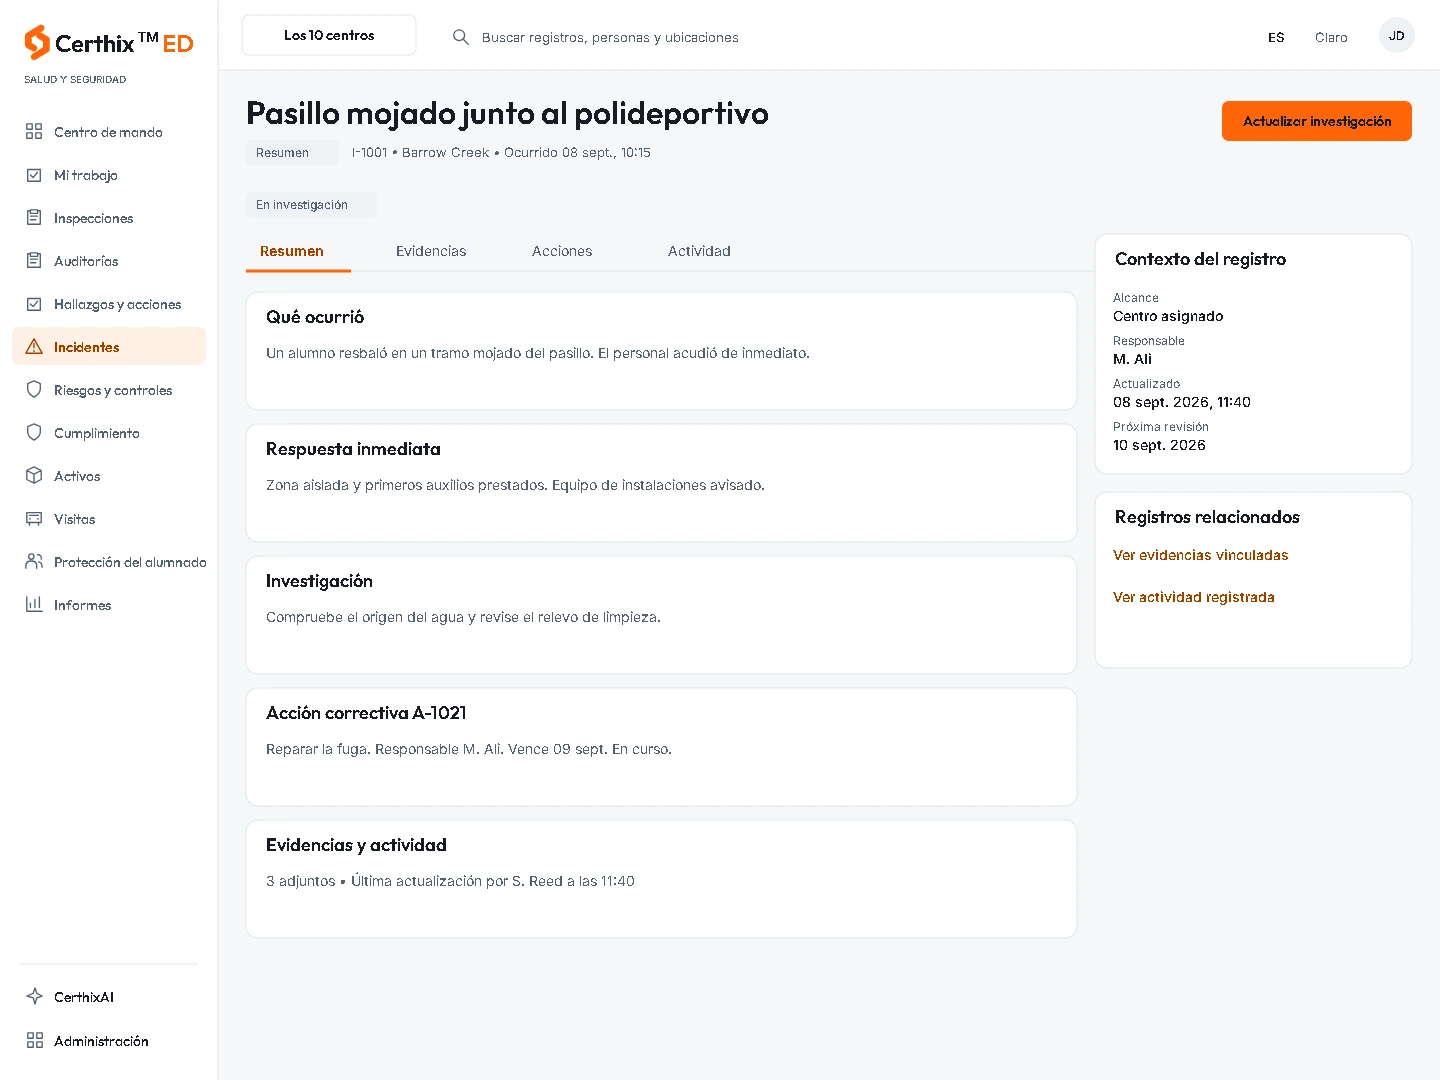
Task: Toggle the Claro theme switch
Action: point(1331,37)
